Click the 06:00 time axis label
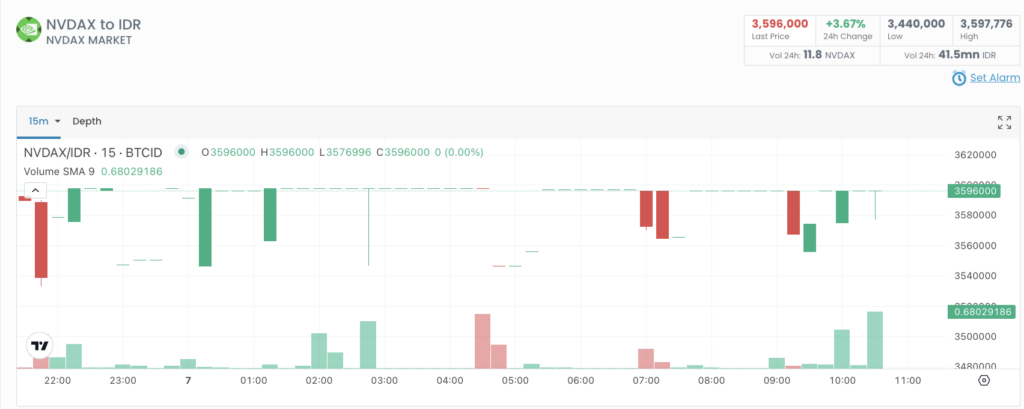This screenshot has width=1024, height=409. click(x=580, y=381)
